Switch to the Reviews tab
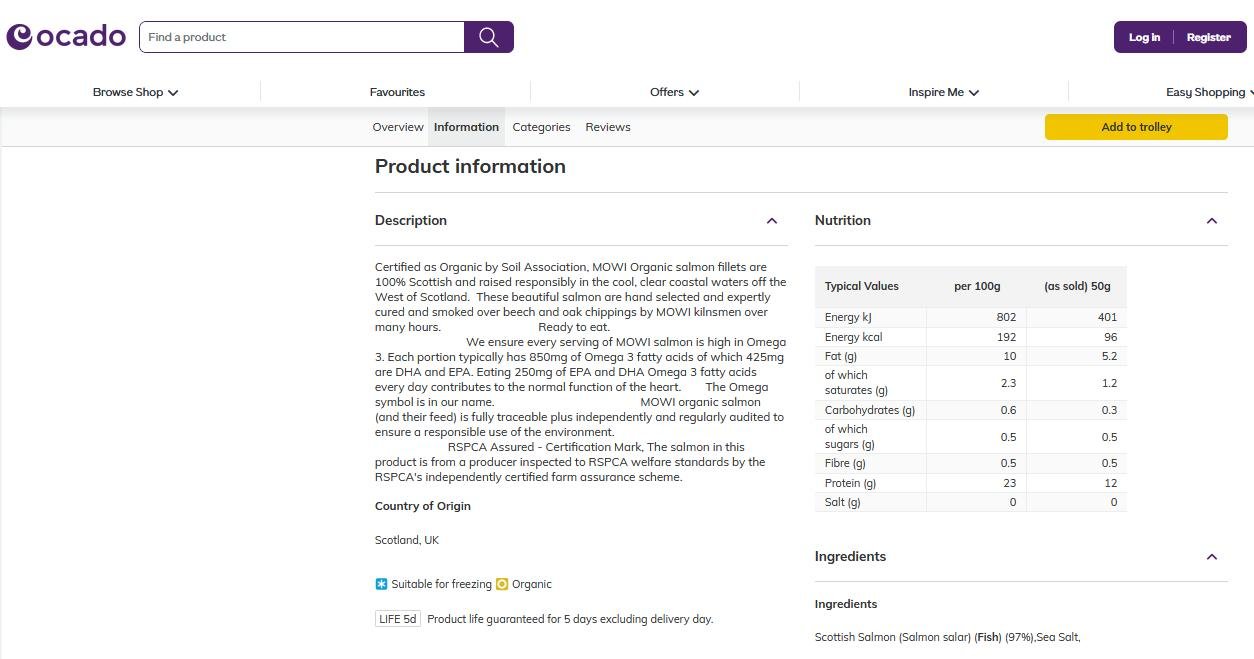The height and width of the screenshot is (659, 1254). (607, 127)
